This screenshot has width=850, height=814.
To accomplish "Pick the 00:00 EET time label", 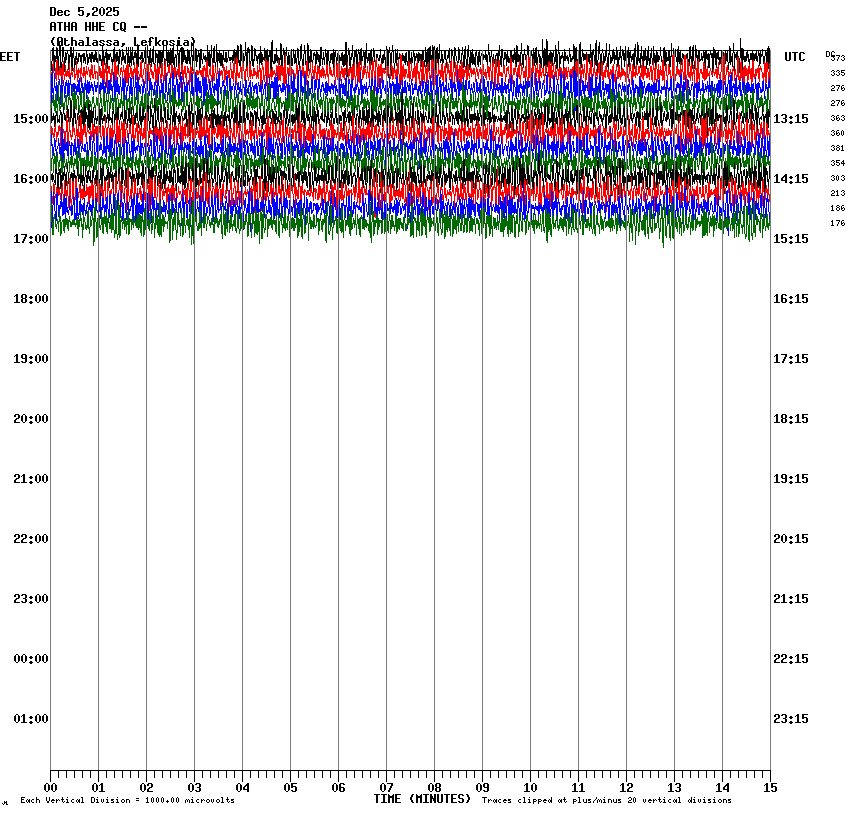I will tap(30, 659).
